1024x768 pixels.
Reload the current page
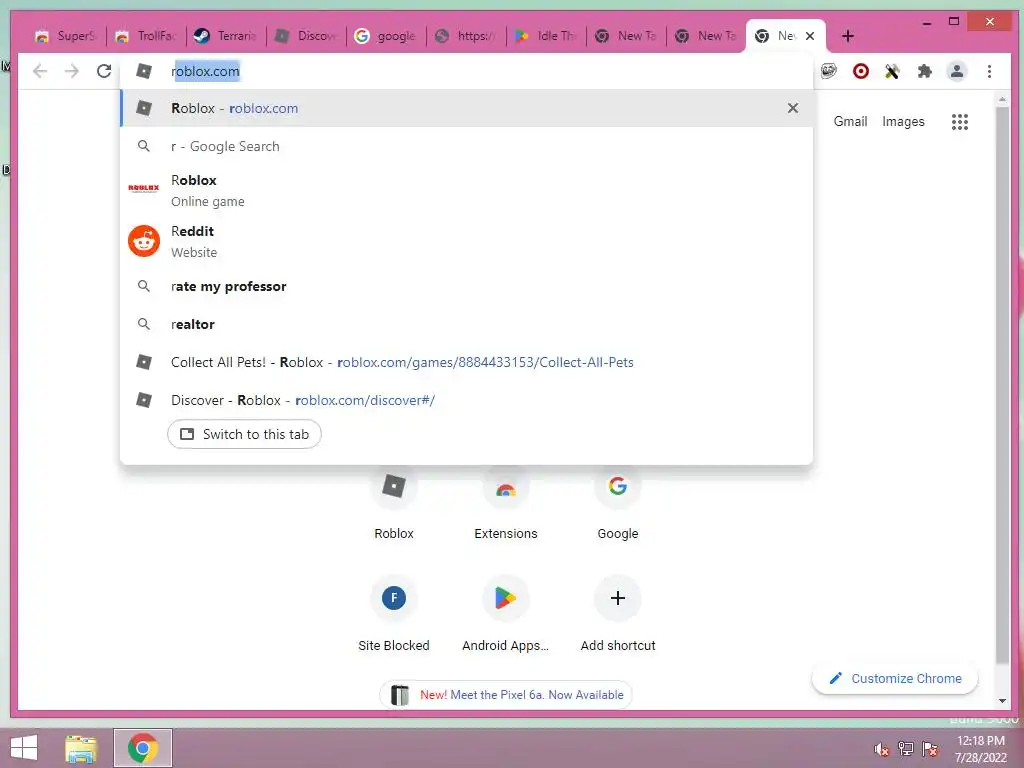[104, 71]
